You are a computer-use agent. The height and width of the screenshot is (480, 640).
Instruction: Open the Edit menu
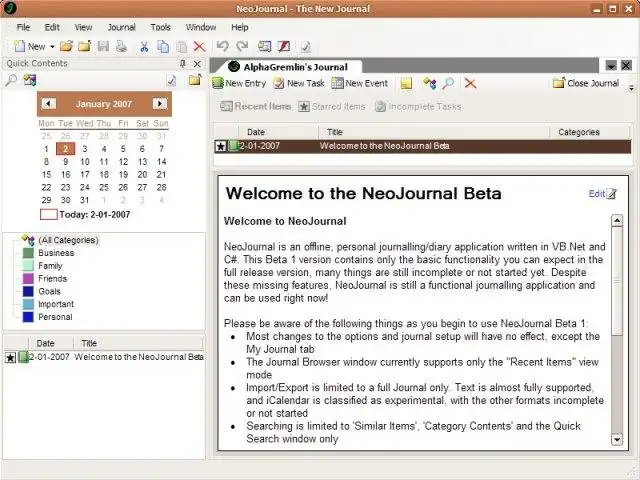(x=52, y=27)
